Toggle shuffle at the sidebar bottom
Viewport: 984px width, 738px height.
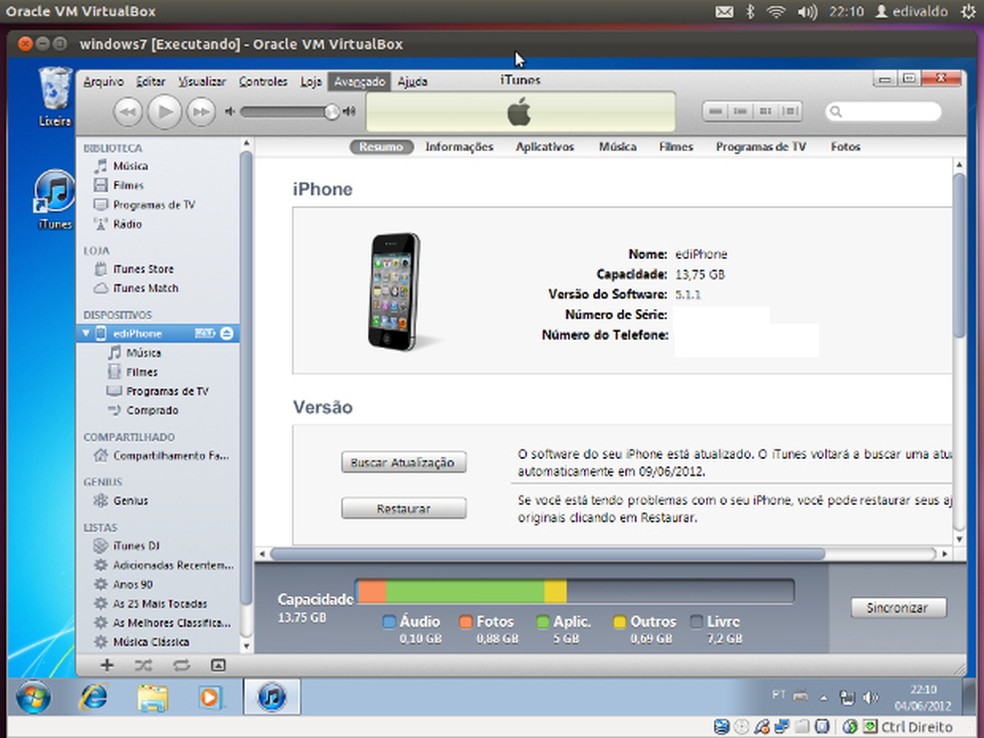144,665
